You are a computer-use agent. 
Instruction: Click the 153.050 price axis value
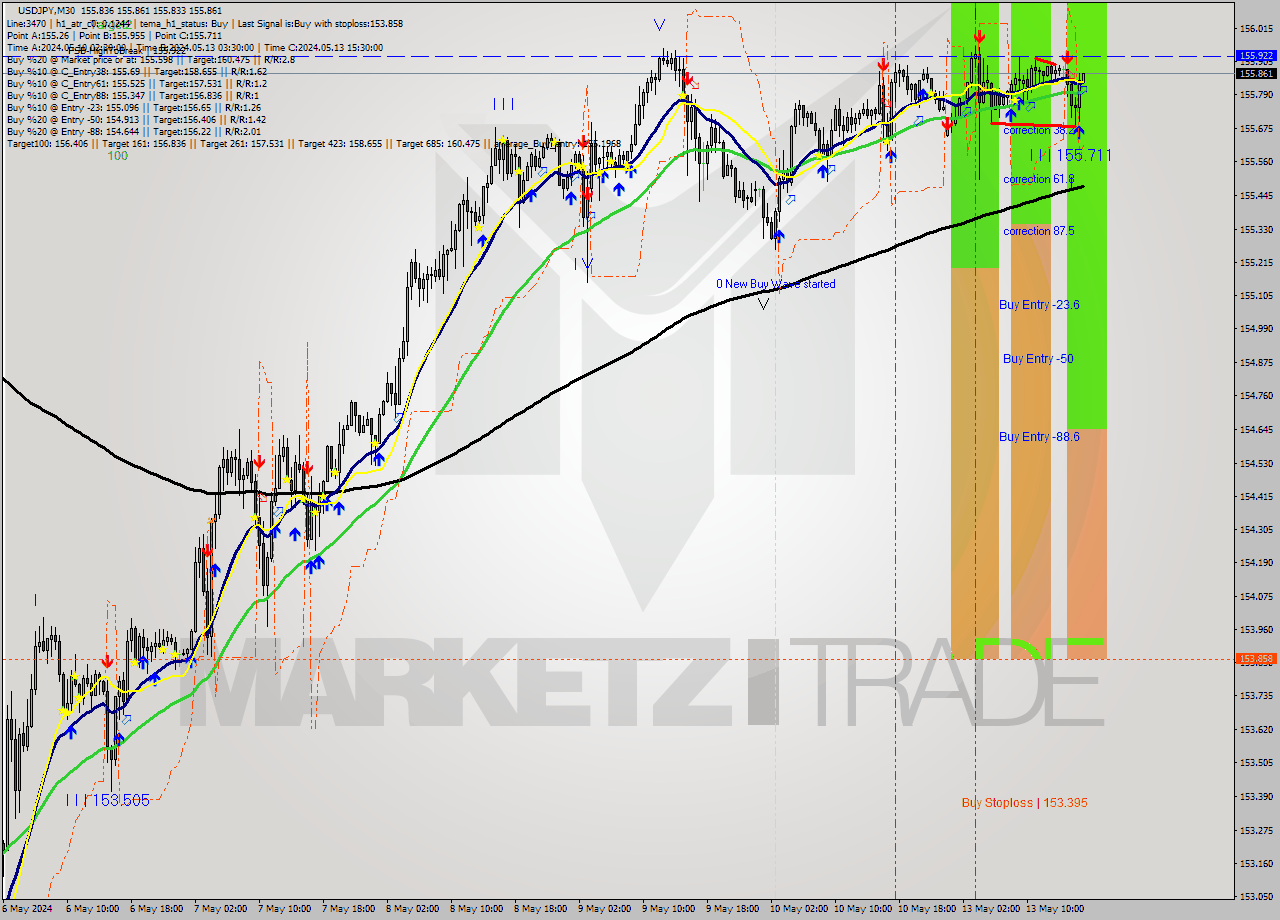click(1256, 896)
